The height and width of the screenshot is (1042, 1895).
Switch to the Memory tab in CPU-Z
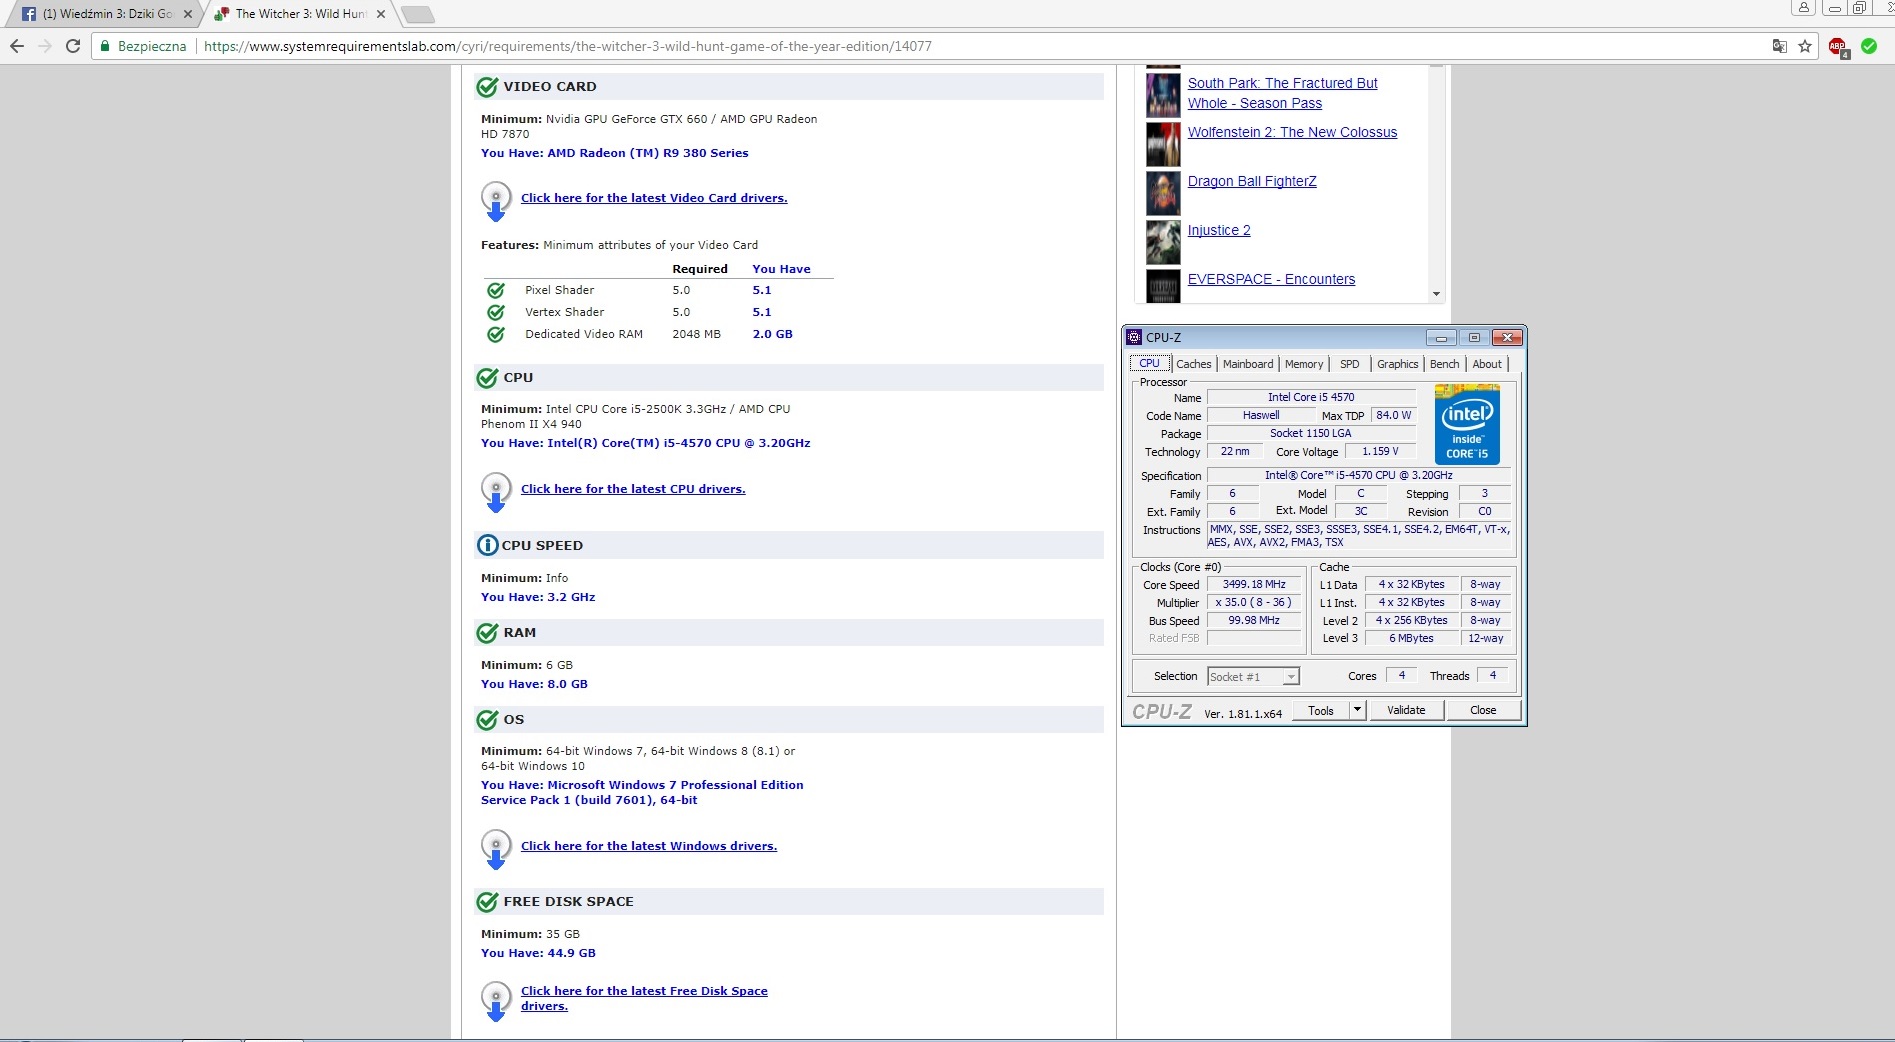coord(1304,364)
